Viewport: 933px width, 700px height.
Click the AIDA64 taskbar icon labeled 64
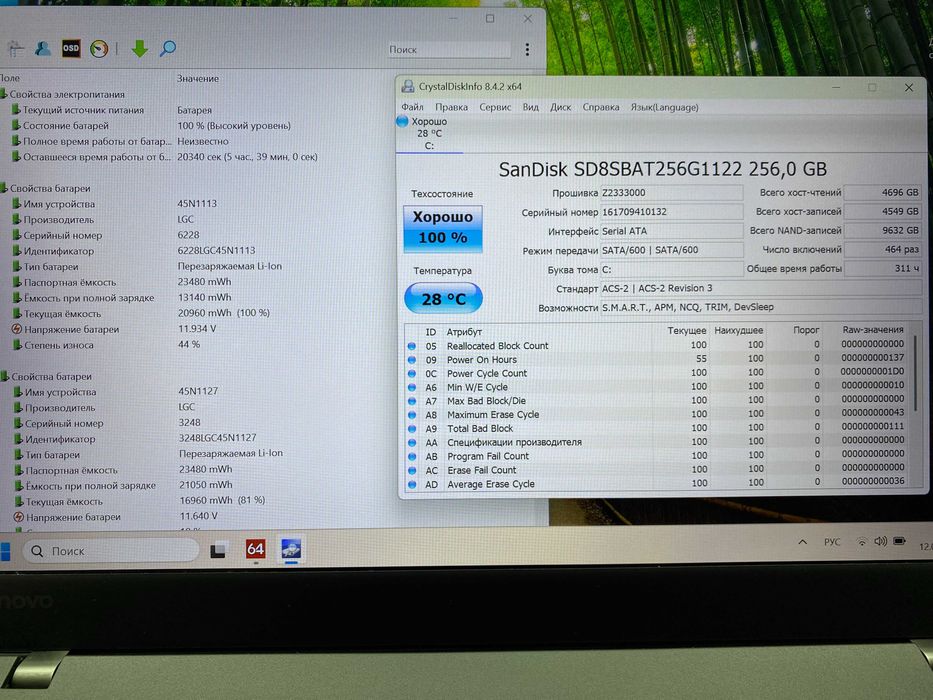point(255,549)
